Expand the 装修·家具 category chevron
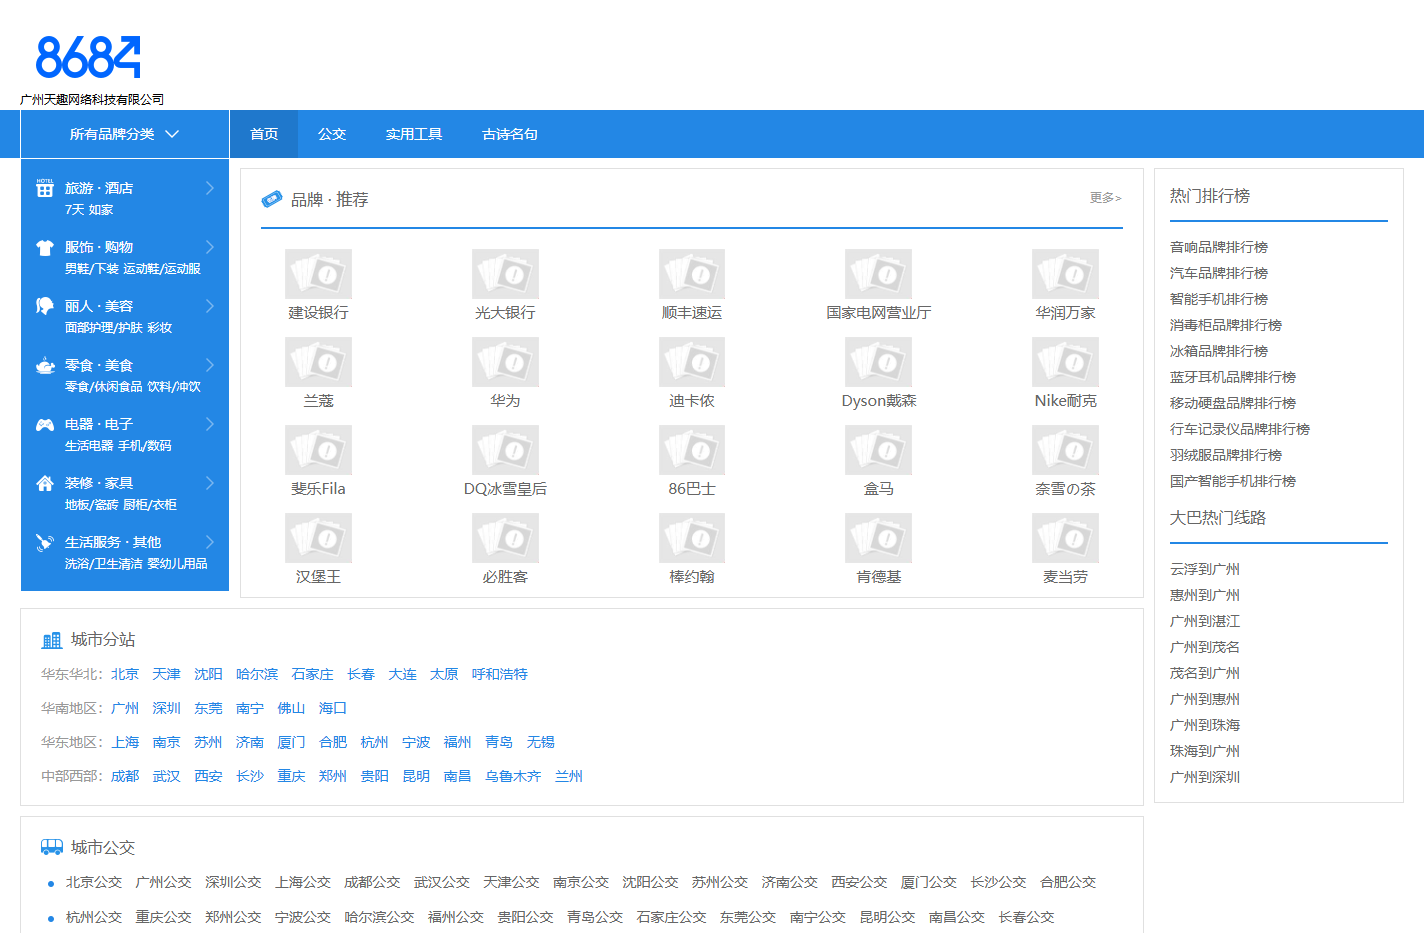This screenshot has height=933, width=1424. click(x=210, y=483)
